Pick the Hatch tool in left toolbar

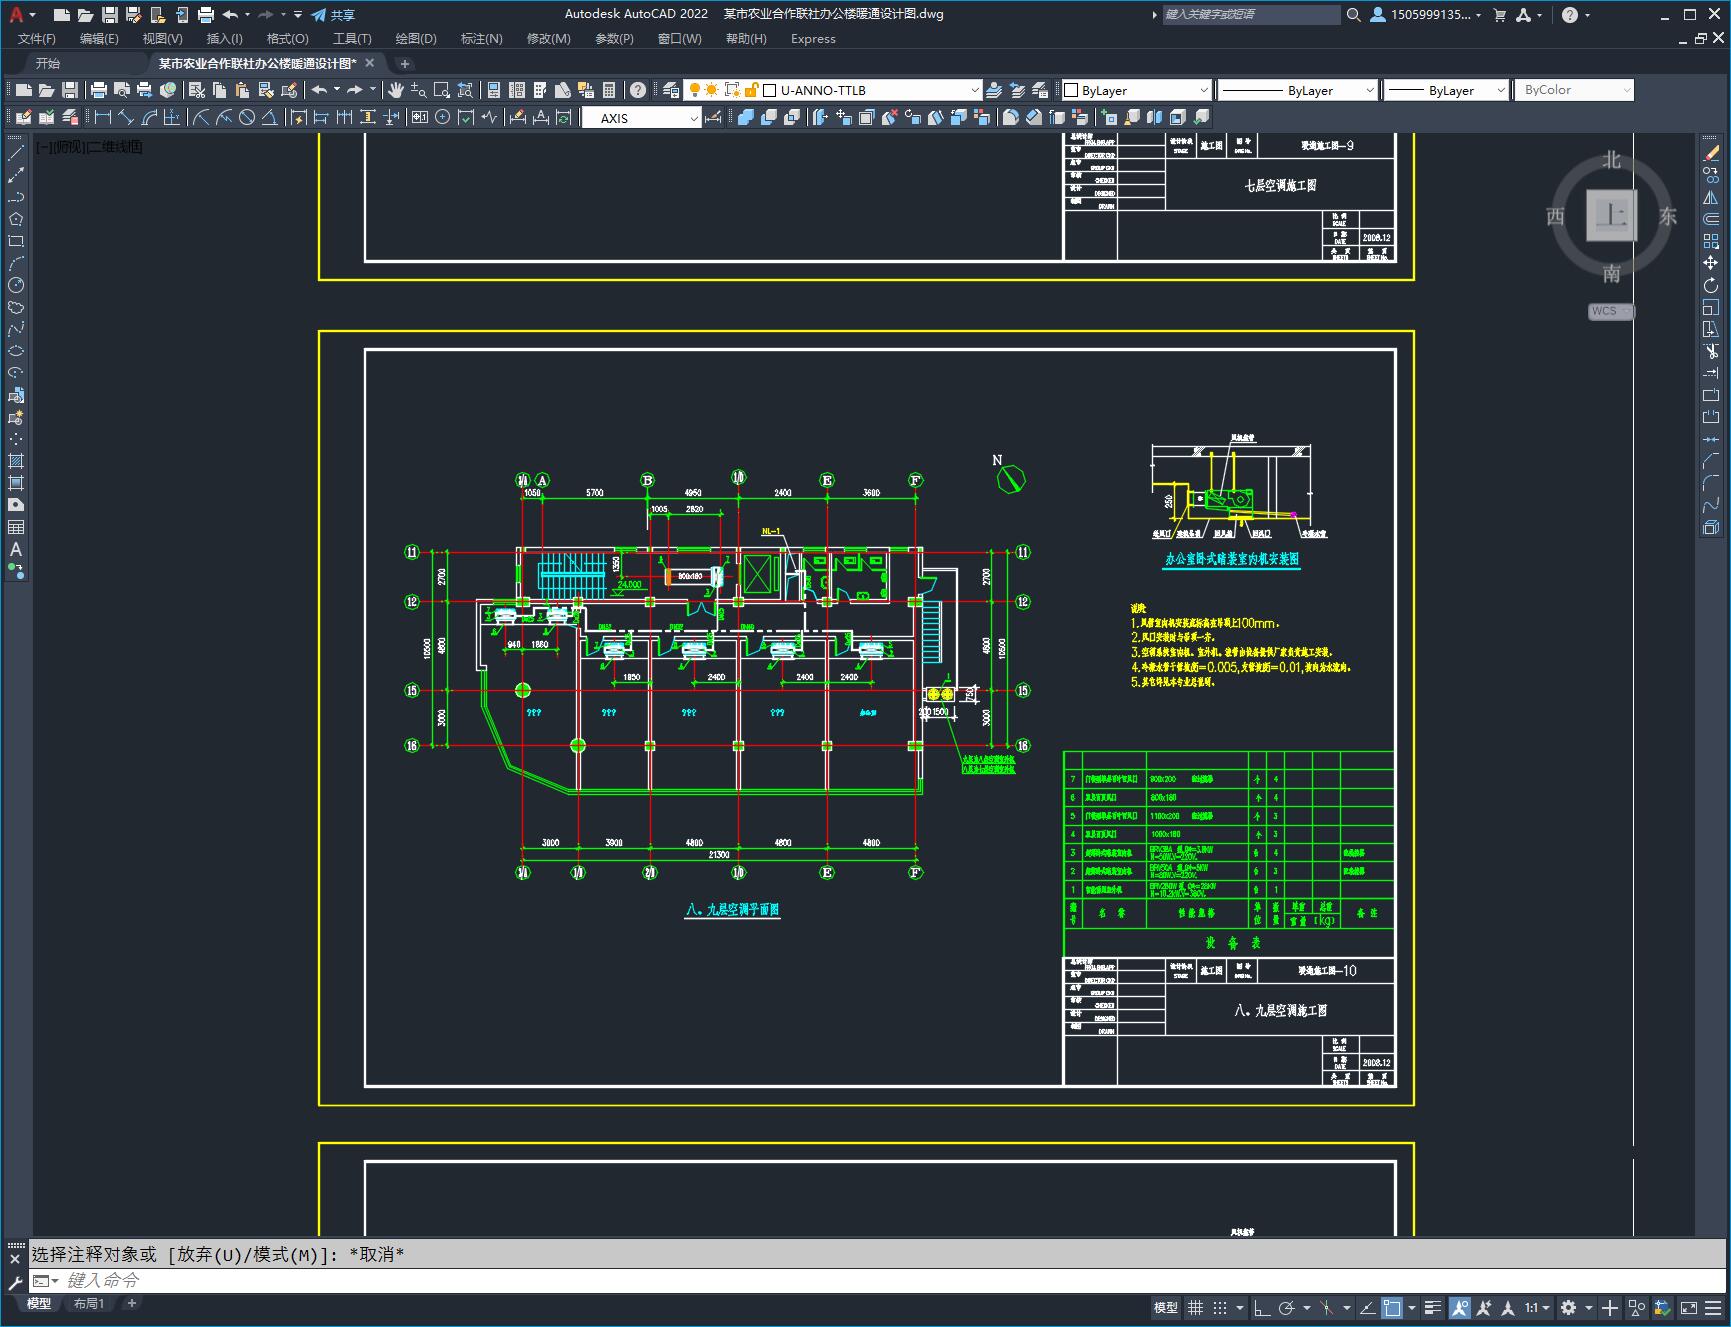(x=16, y=461)
